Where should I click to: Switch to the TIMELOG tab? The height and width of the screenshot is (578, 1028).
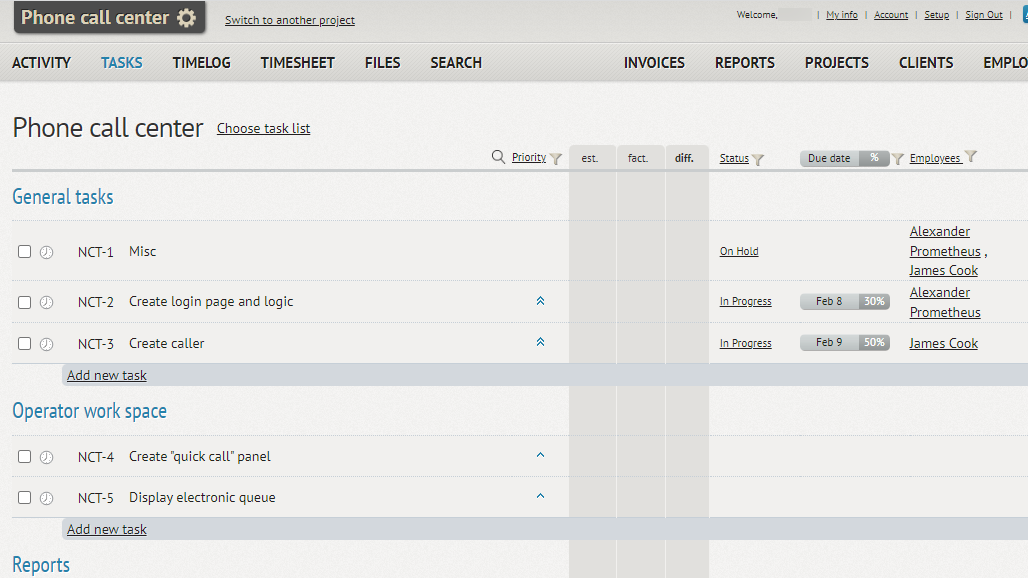tap(201, 63)
